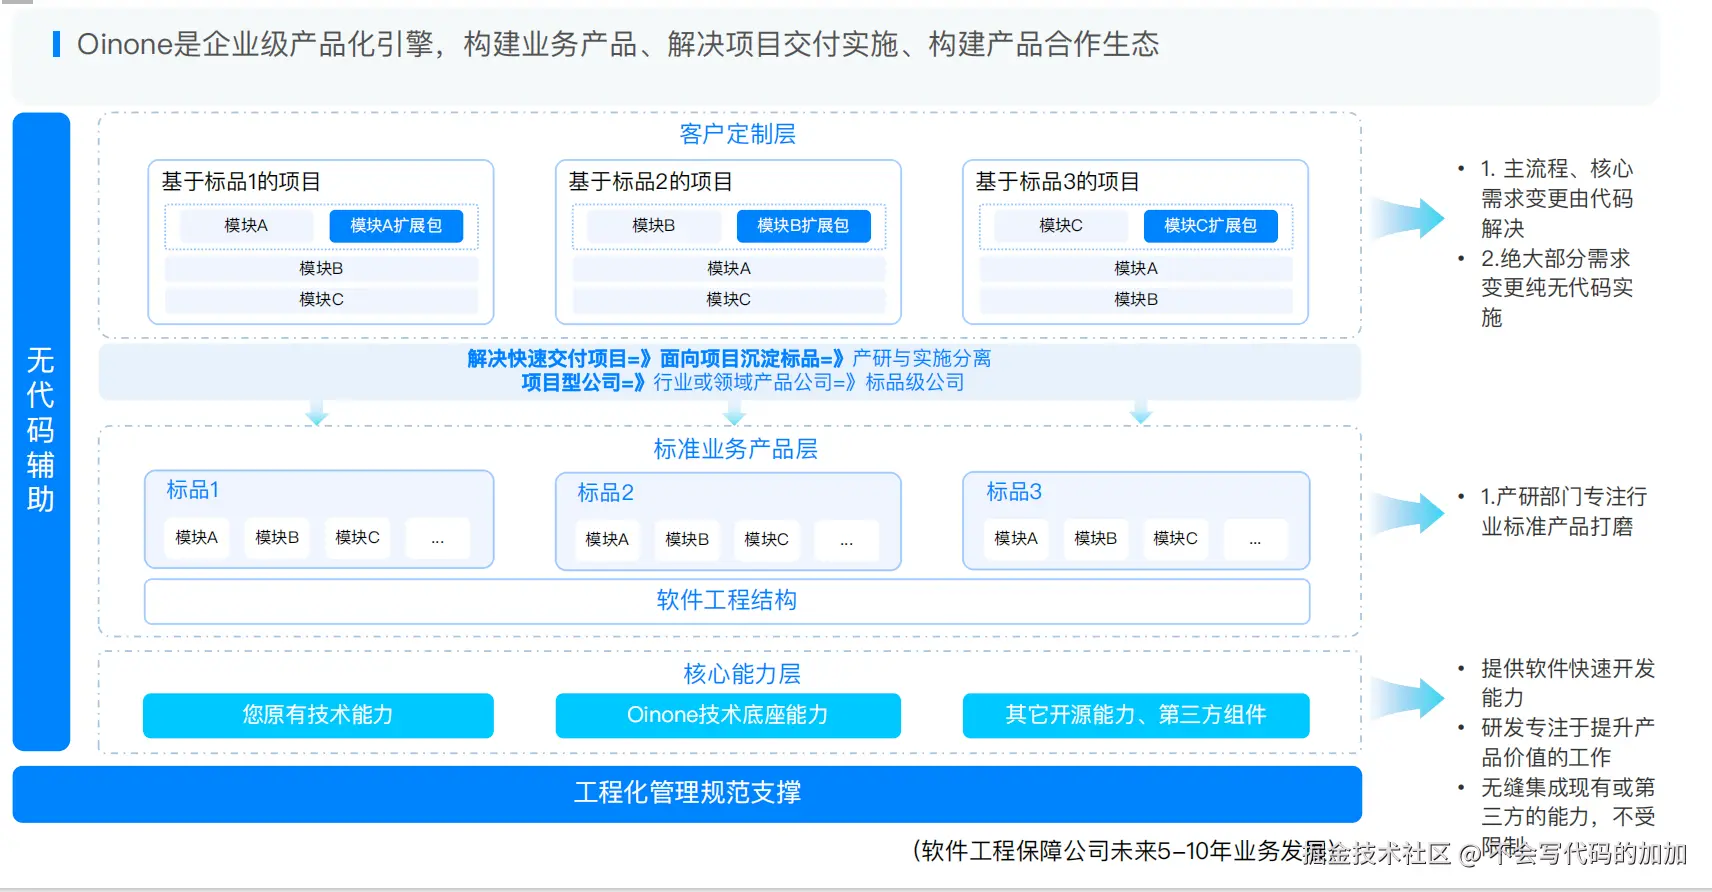Click 模块A chip inside 标品2
Screen dimensions: 1712x892
(x=607, y=540)
